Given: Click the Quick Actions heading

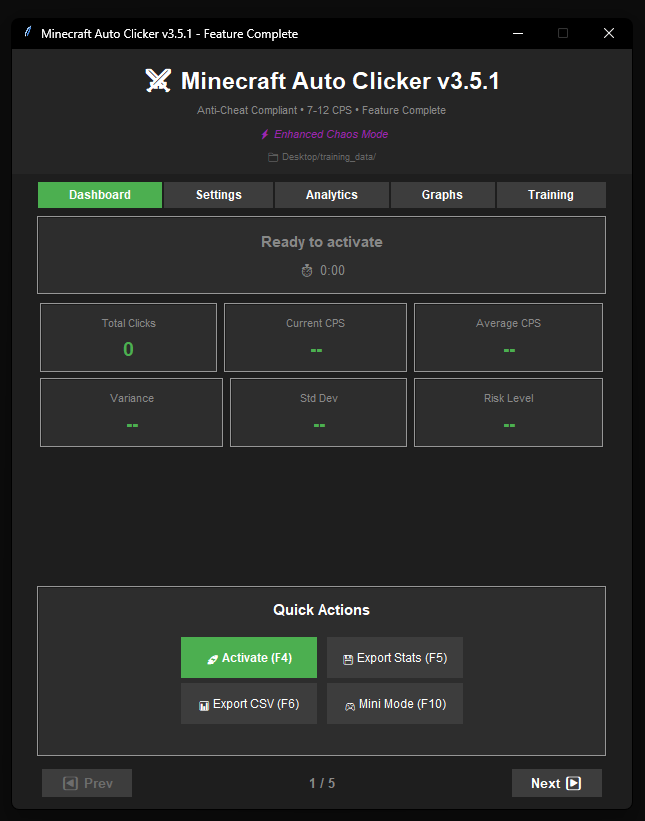Looking at the screenshot, I should [321, 610].
